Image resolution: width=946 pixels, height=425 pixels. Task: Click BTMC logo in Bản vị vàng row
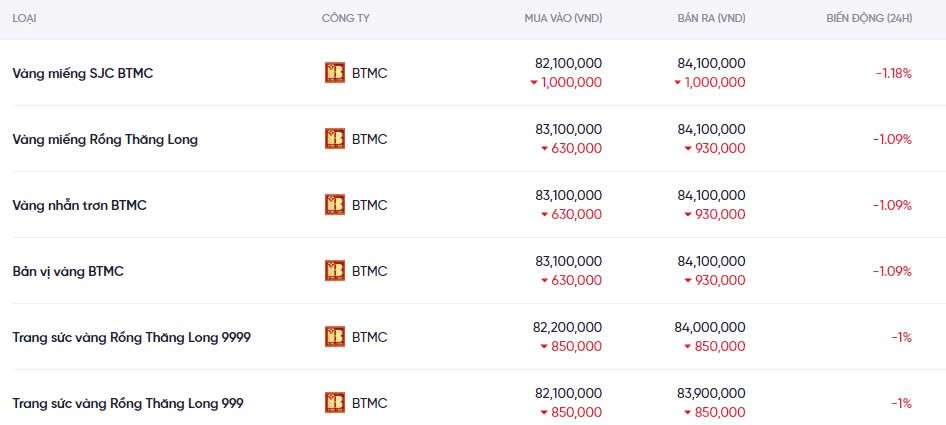pyautogui.click(x=335, y=271)
